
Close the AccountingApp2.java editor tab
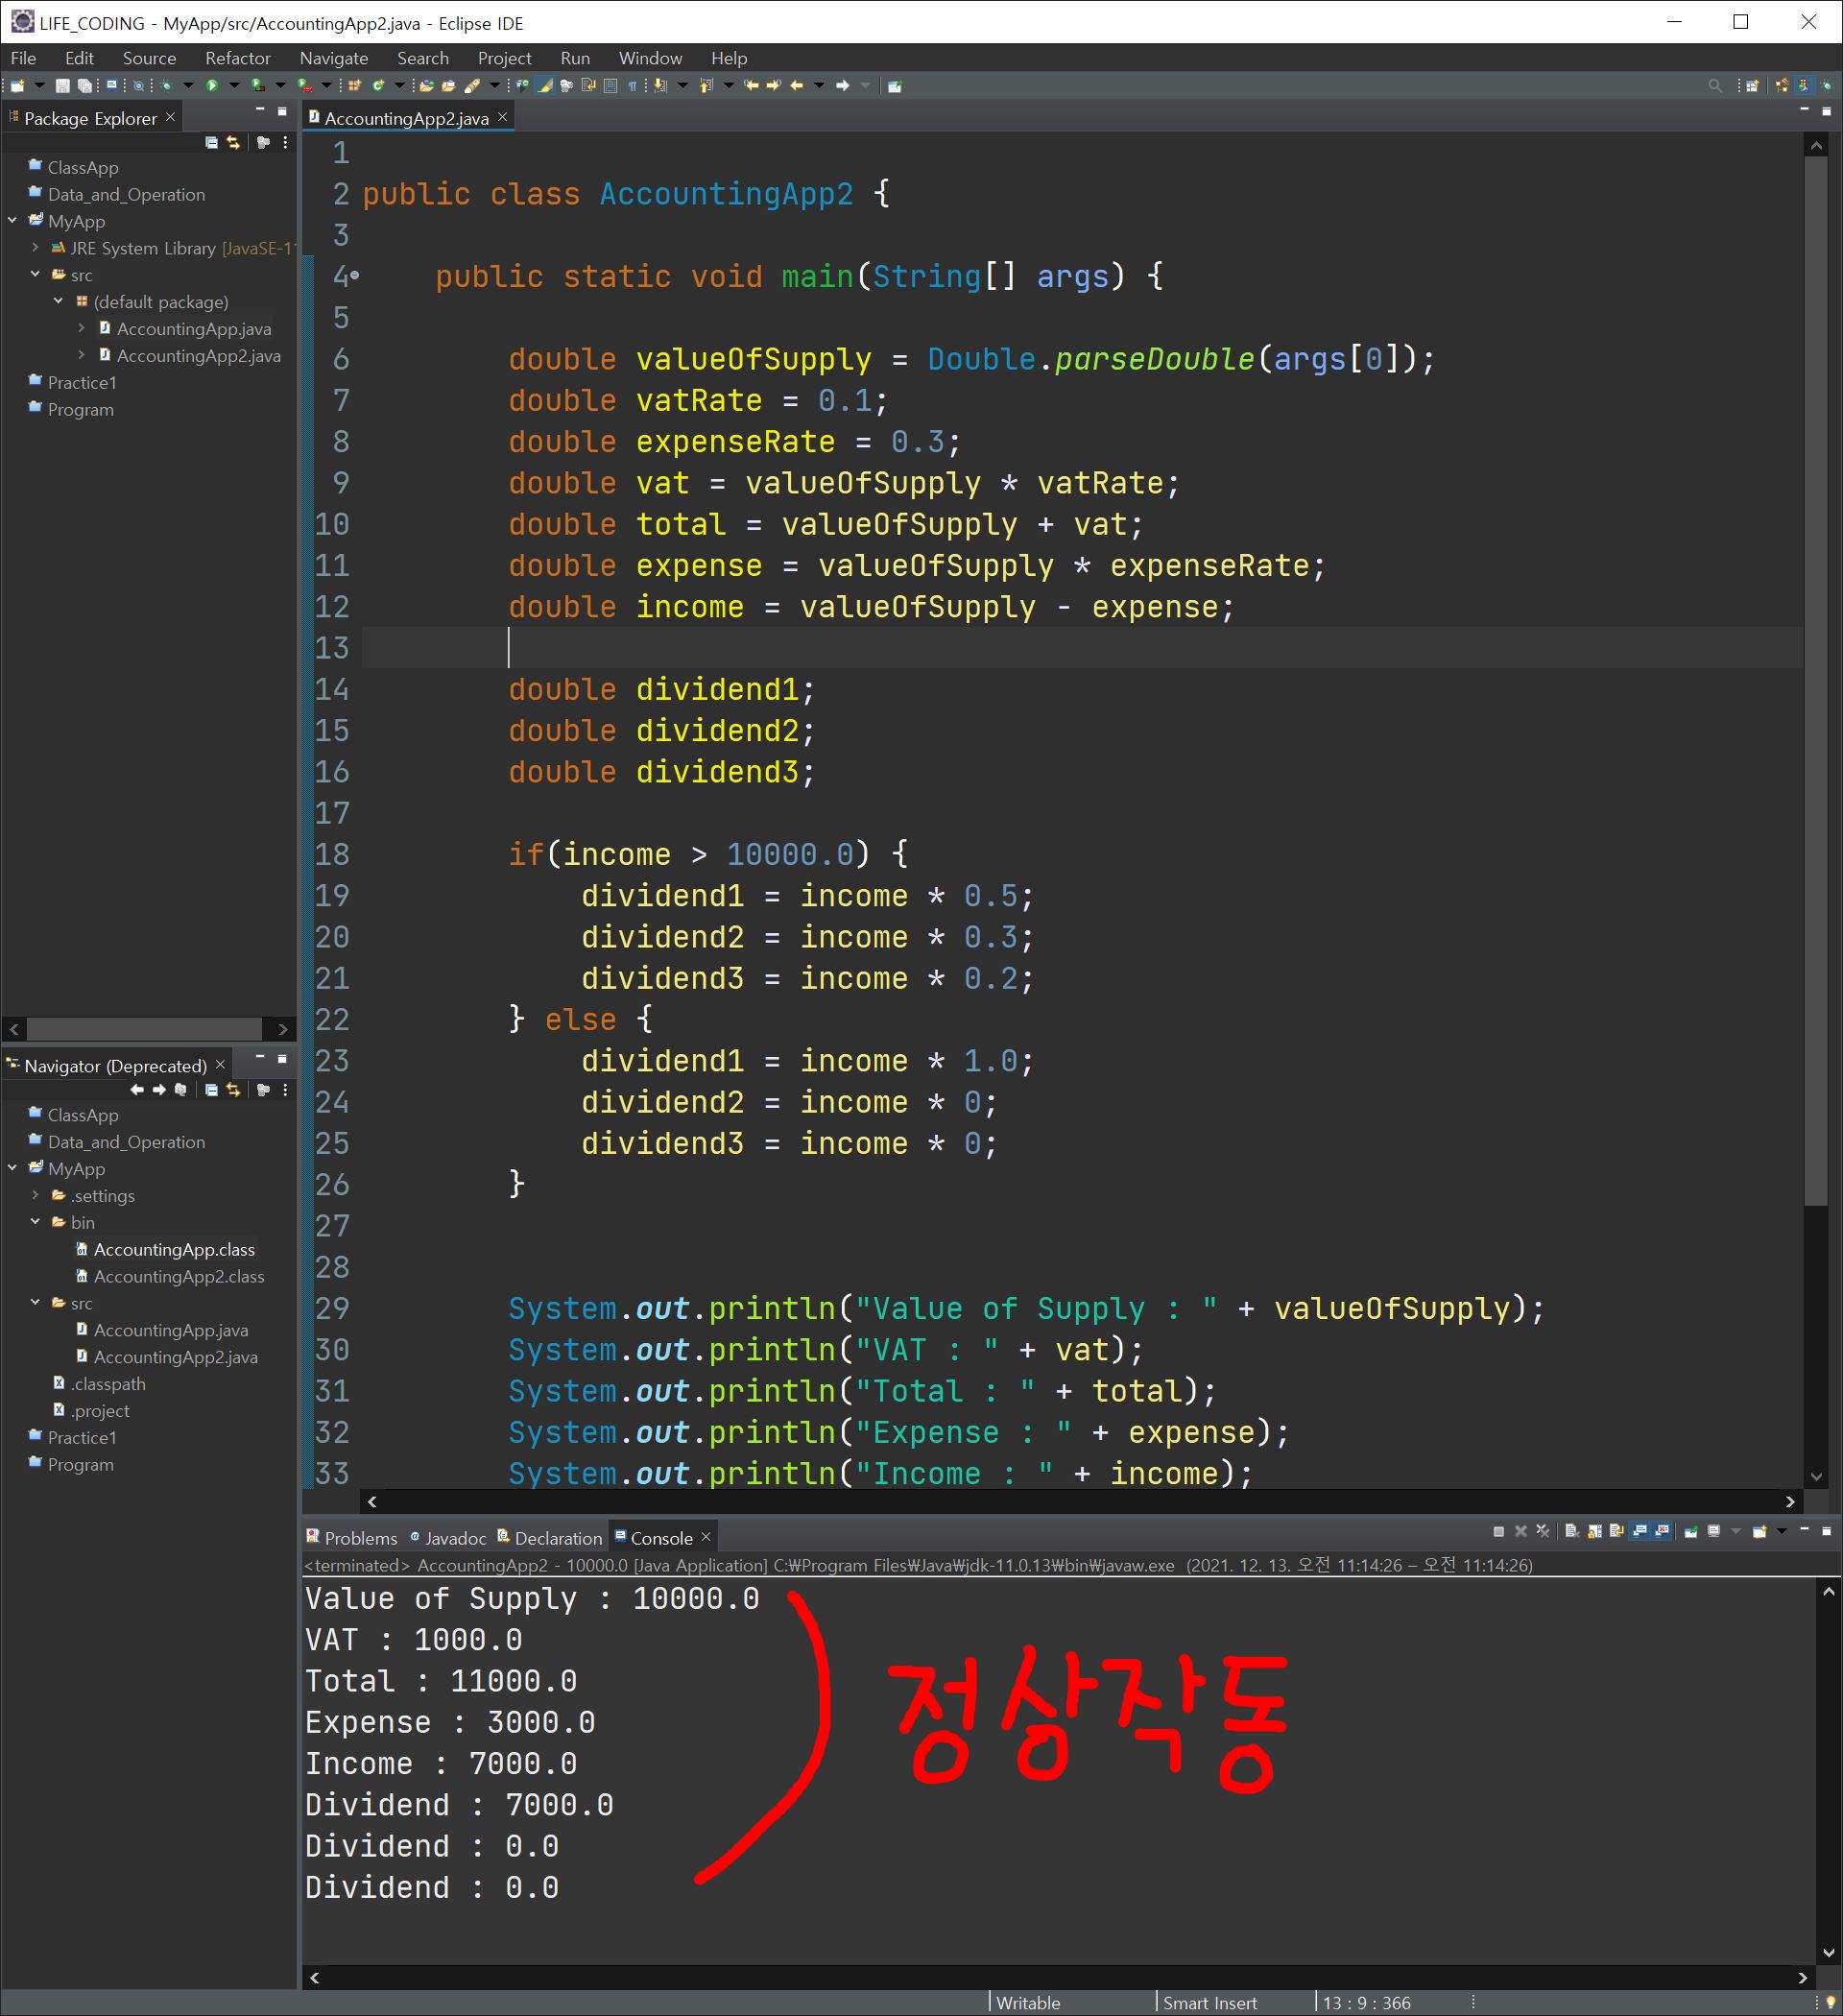point(503,118)
